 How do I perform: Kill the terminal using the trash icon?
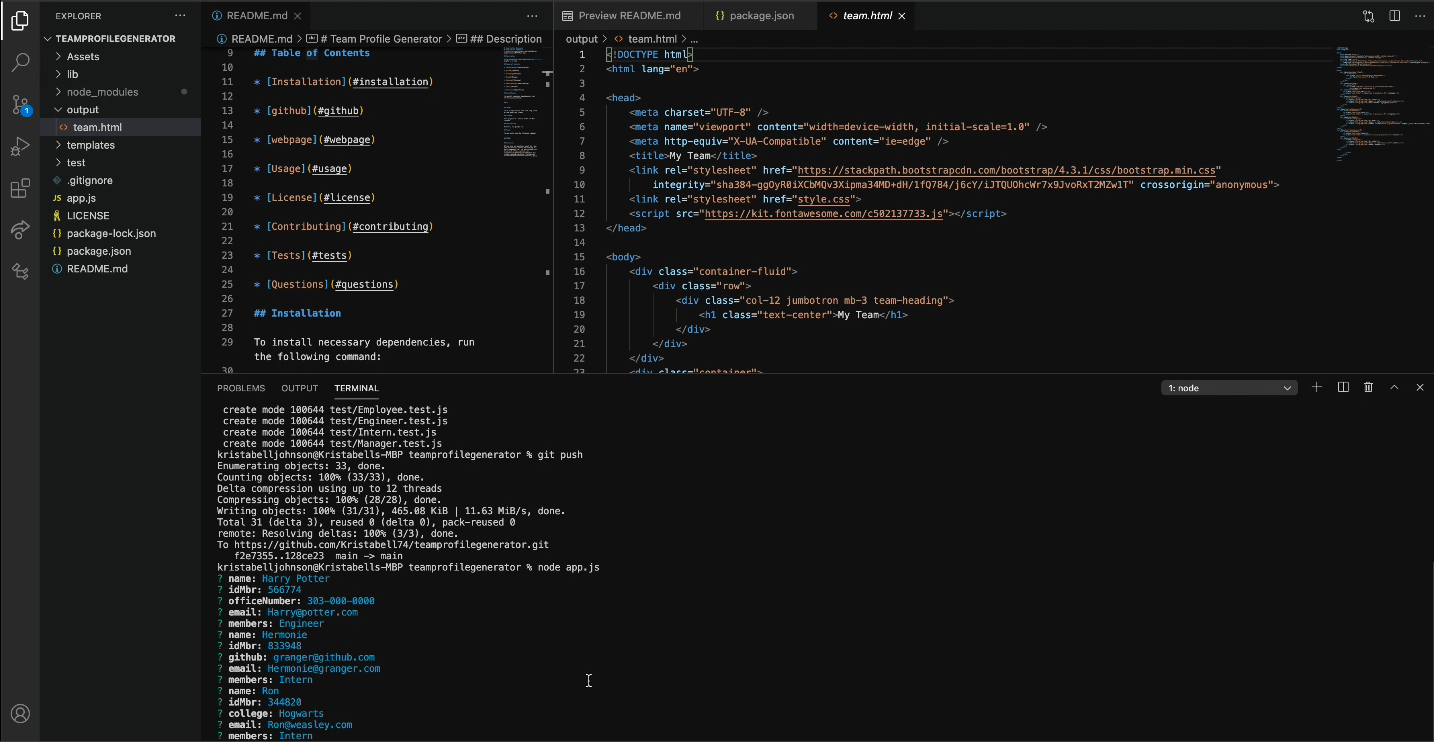[1369, 387]
